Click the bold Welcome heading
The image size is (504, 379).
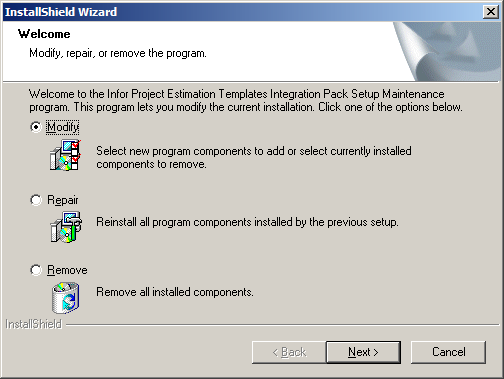(44, 34)
